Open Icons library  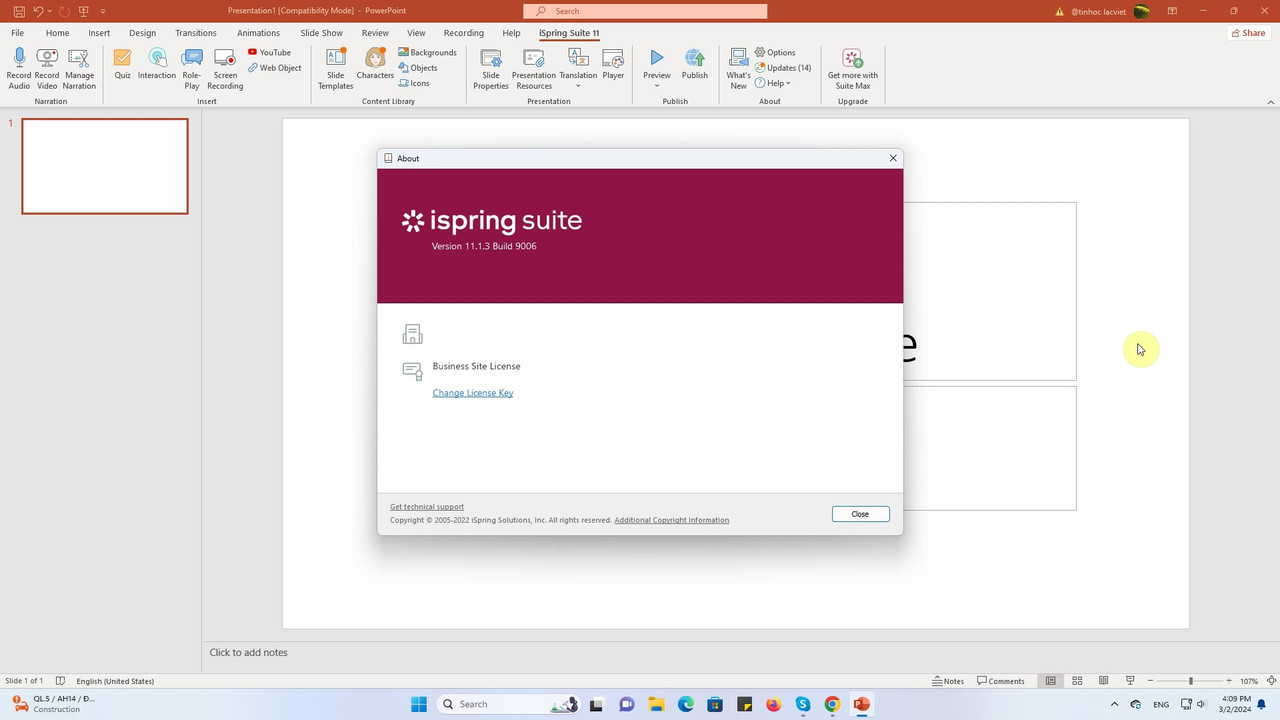click(x=414, y=83)
